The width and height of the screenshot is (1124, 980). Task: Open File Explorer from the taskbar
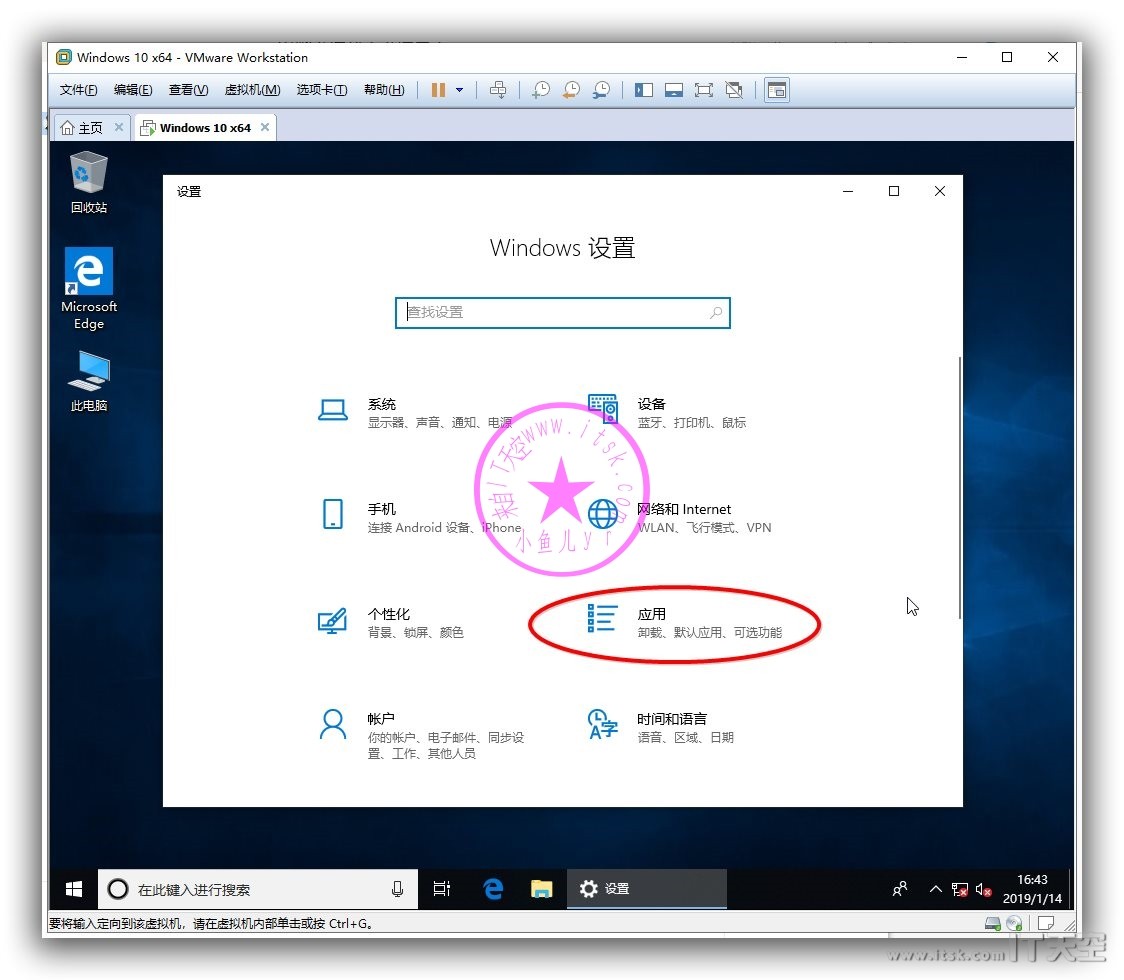(541, 889)
